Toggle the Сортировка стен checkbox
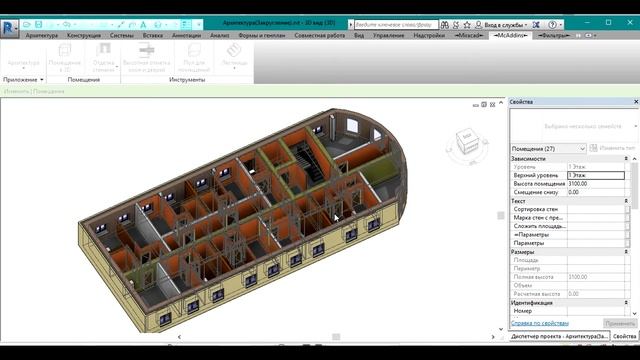This screenshot has height=360, width=640. click(627, 209)
